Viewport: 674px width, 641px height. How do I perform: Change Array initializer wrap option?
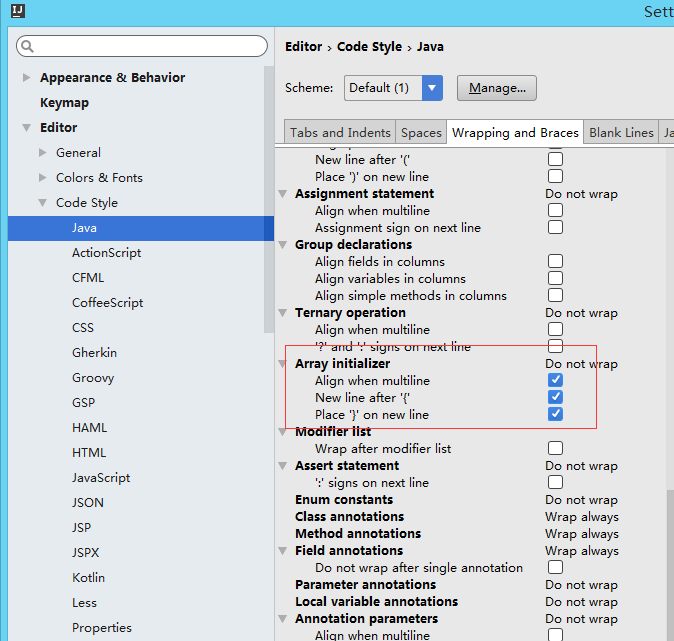(581, 364)
